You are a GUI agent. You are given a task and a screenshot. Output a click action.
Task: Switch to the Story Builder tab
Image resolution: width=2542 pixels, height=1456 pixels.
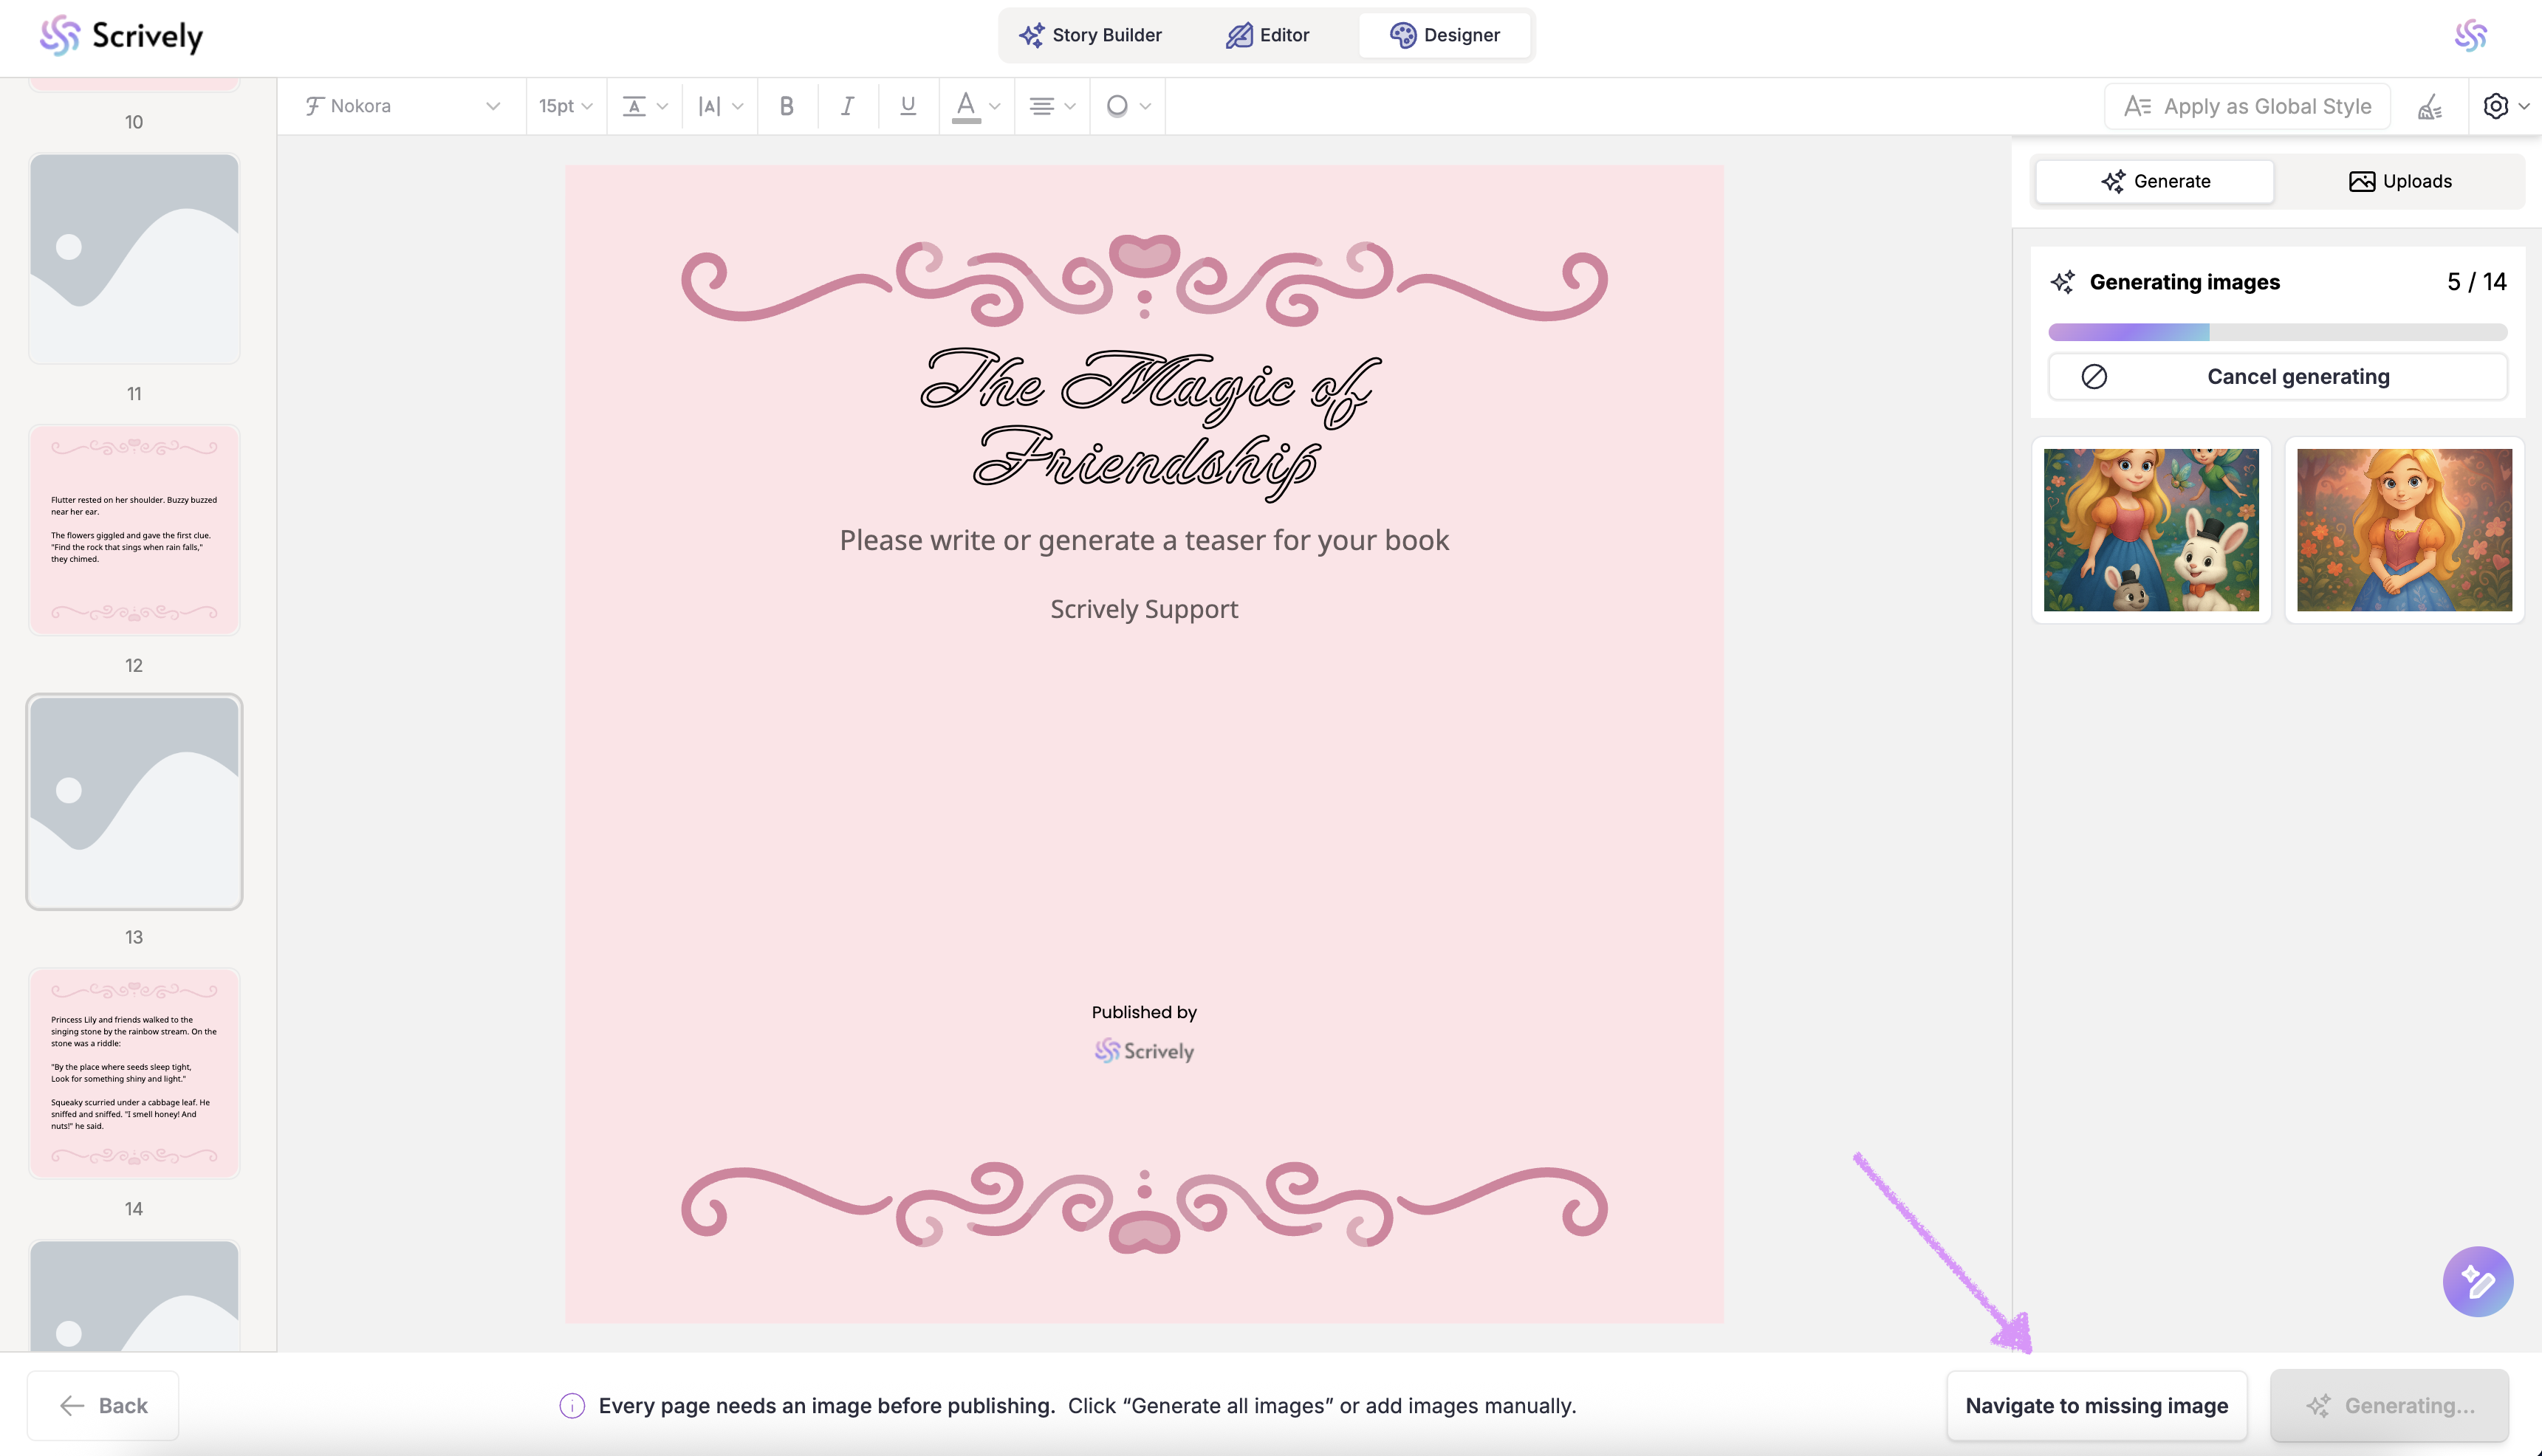[1090, 35]
